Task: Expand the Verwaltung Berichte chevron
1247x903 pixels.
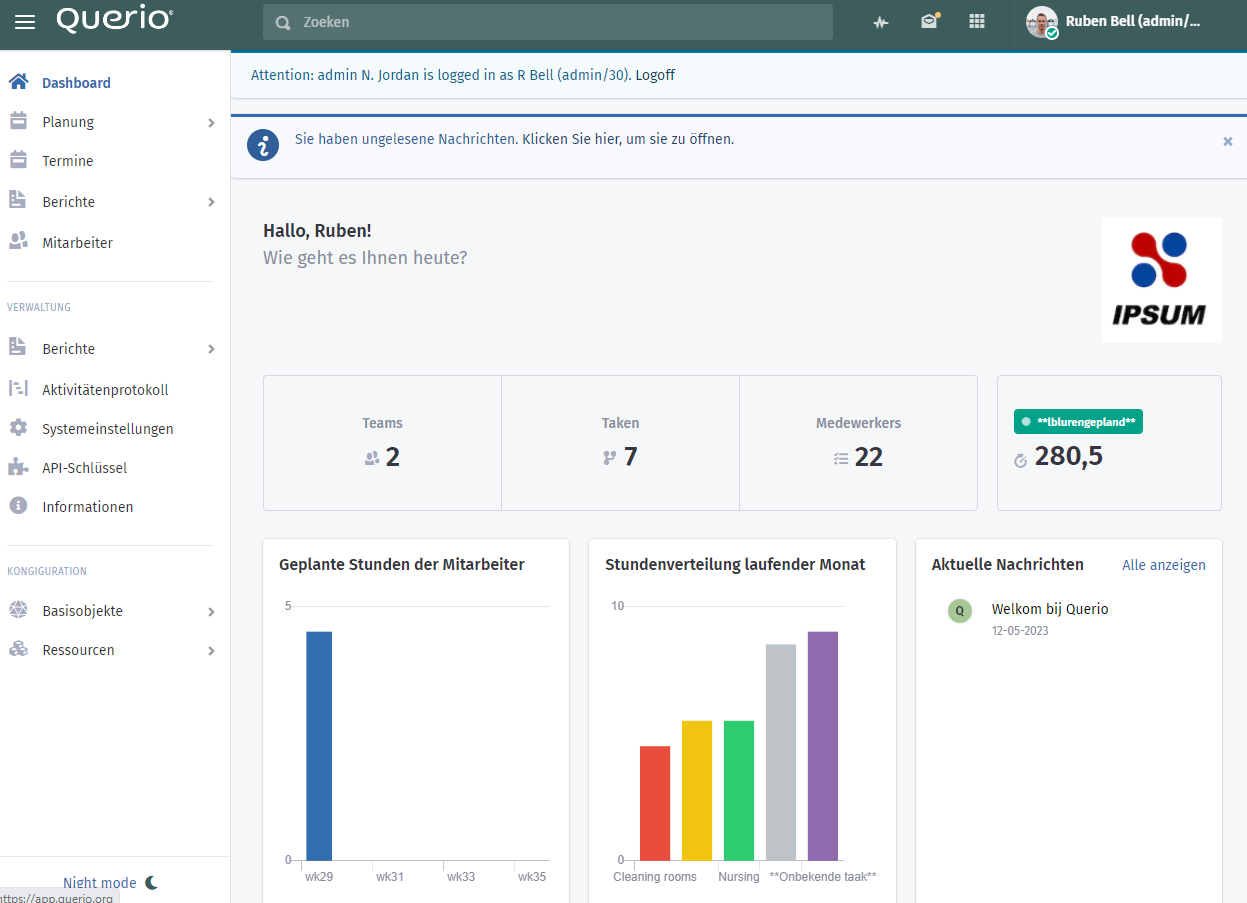Action: [x=211, y=349]
